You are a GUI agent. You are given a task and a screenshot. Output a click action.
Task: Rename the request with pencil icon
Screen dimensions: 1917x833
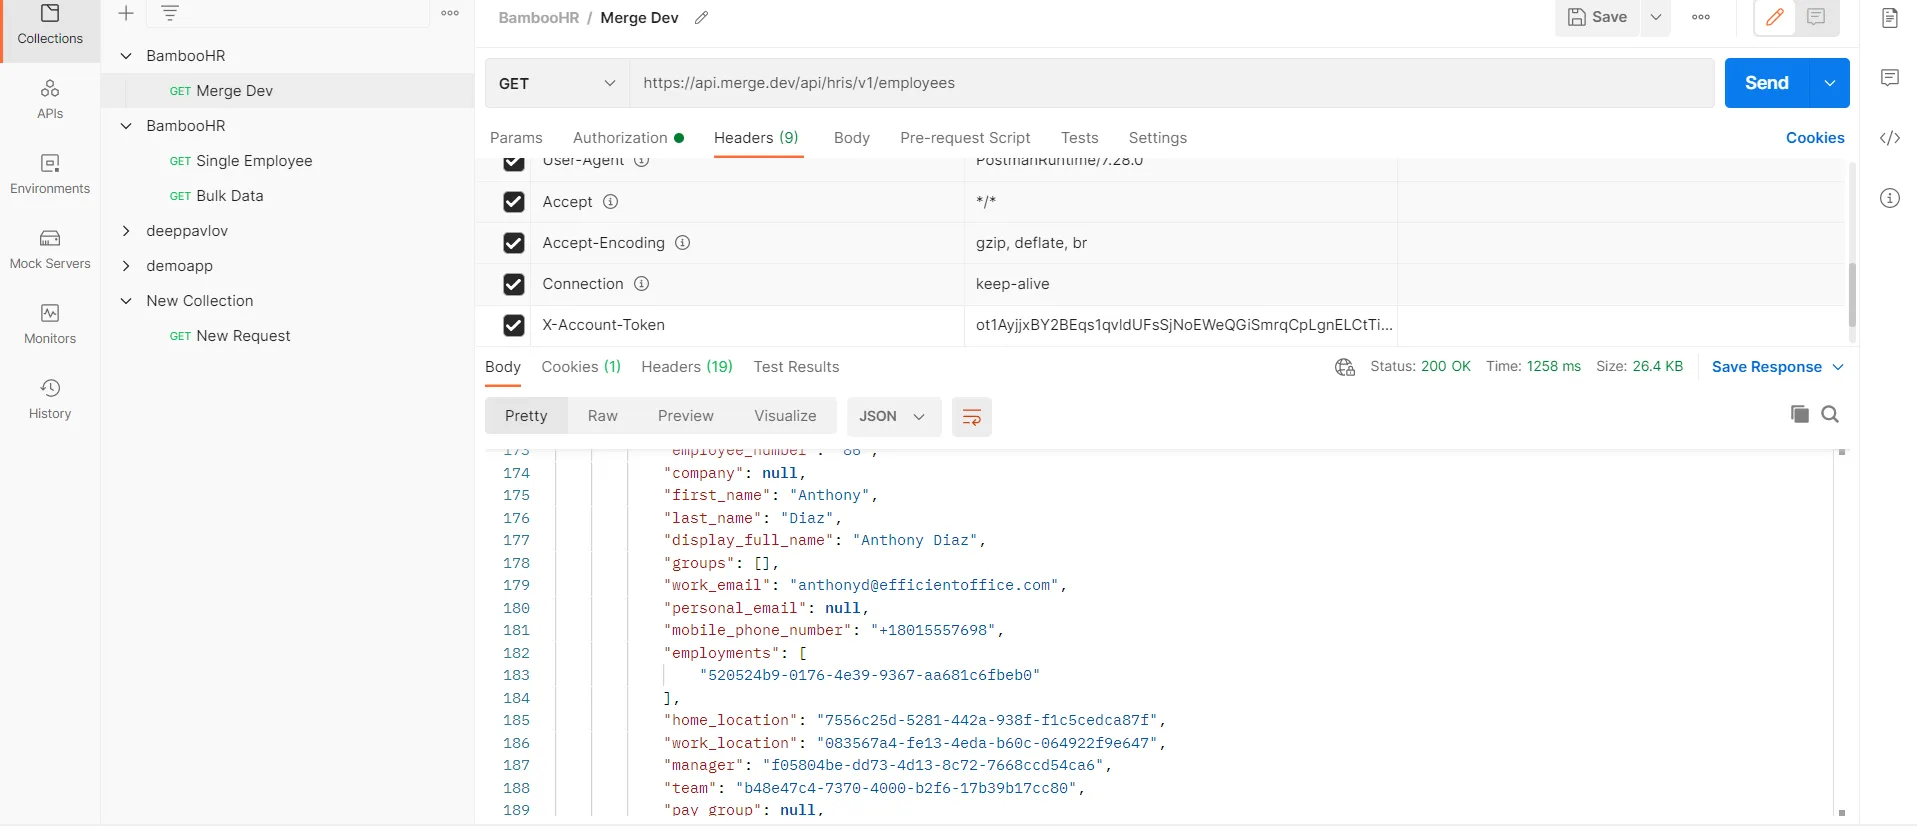[702, 18]
